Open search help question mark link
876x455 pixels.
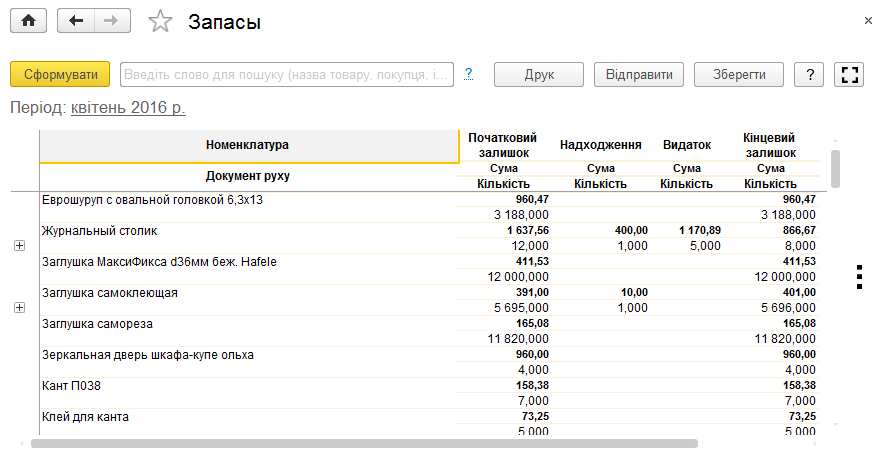click(x=469, y=74)
